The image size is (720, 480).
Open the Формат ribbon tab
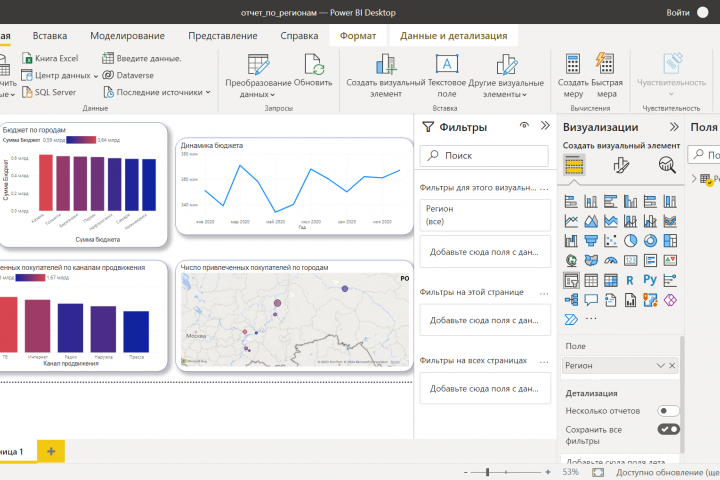(358, 36)
